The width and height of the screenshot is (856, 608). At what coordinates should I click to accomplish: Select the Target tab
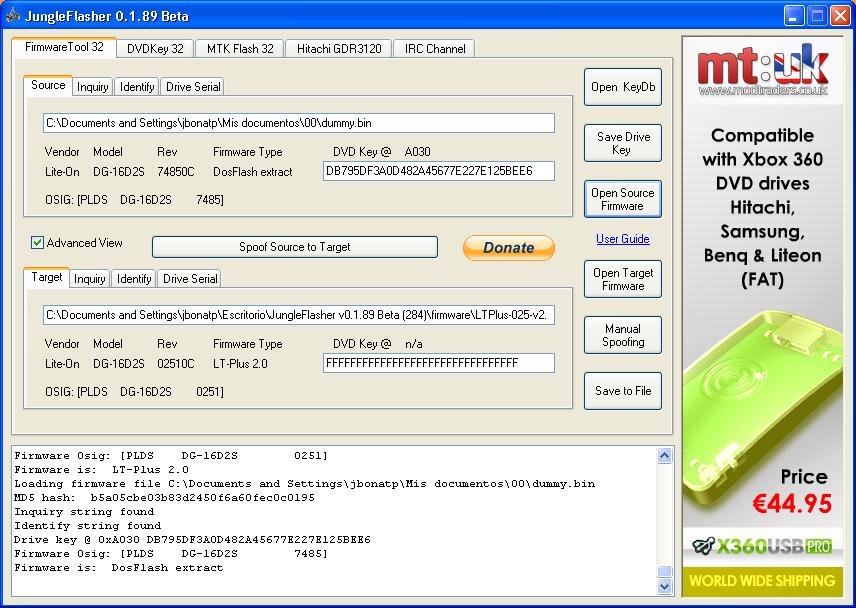coord(46,277)
